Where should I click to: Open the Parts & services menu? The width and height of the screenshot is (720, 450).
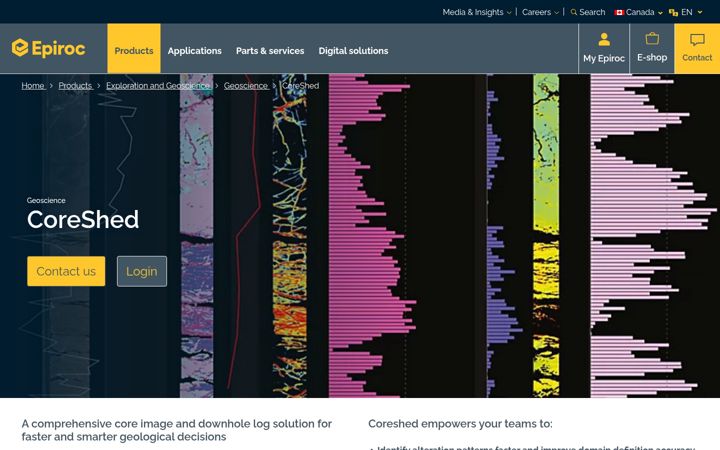pos(270,51)
